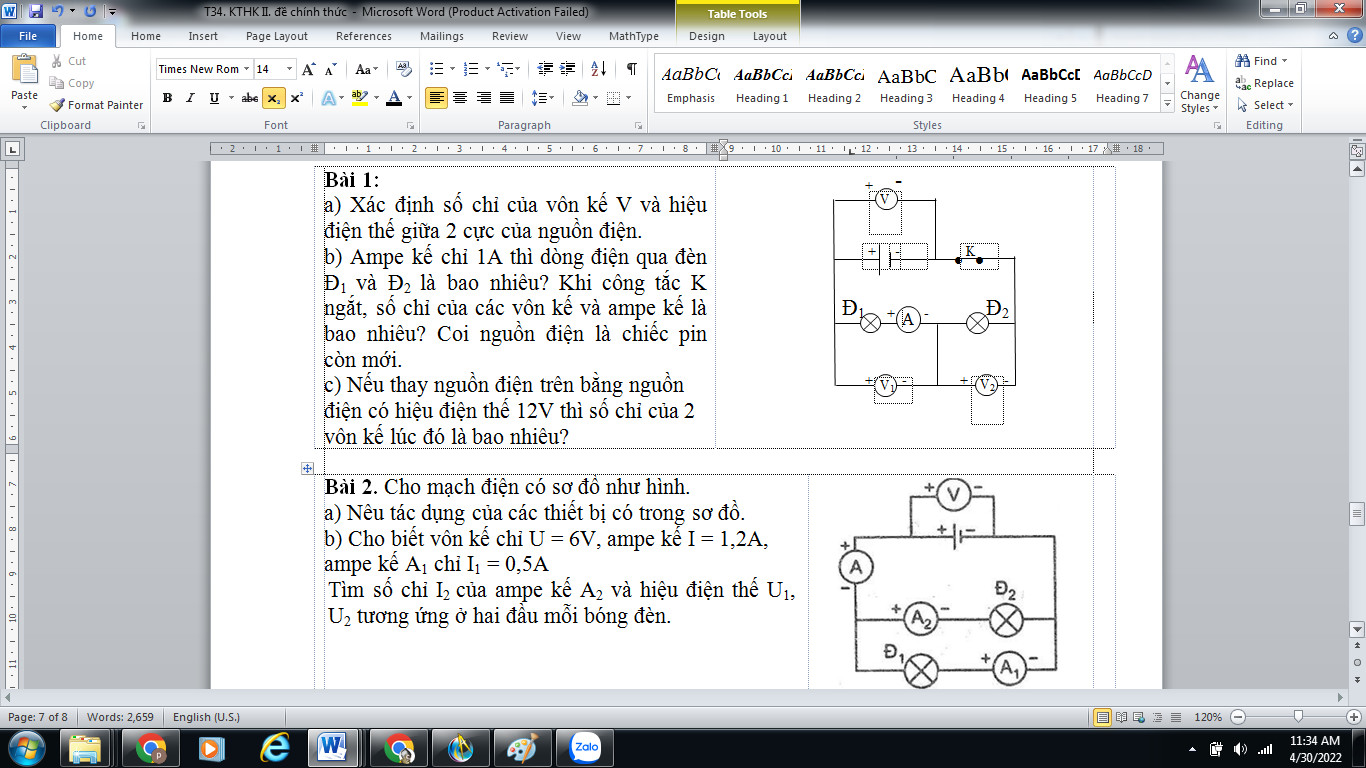Apply the Heading 1 style

click(x=762, y=84)
